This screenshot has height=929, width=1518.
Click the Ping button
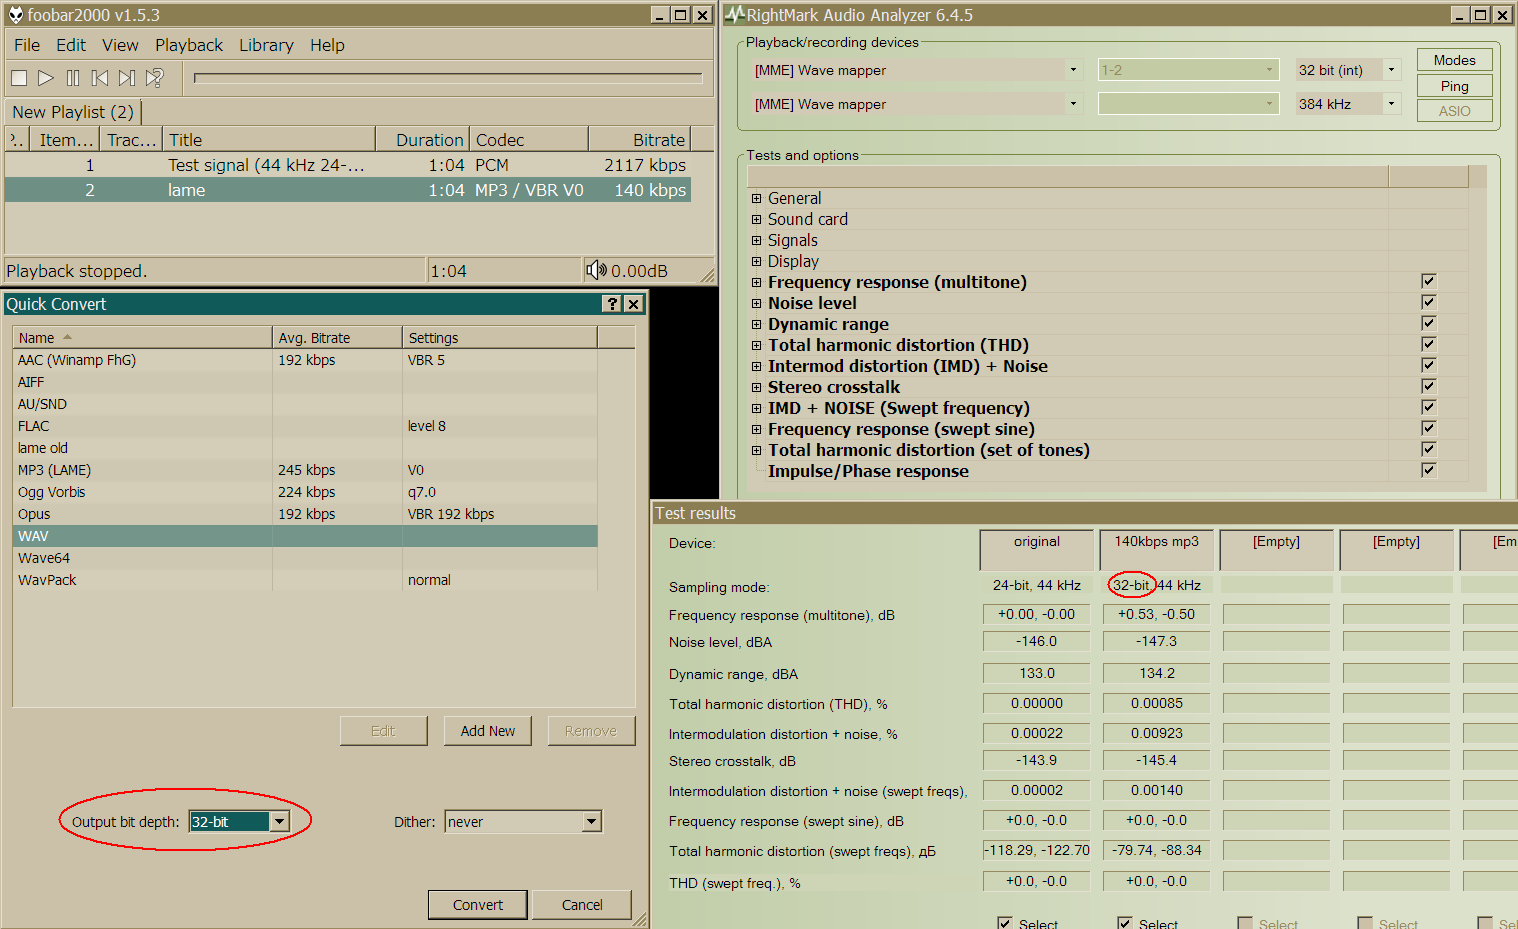pos(1454,86)
